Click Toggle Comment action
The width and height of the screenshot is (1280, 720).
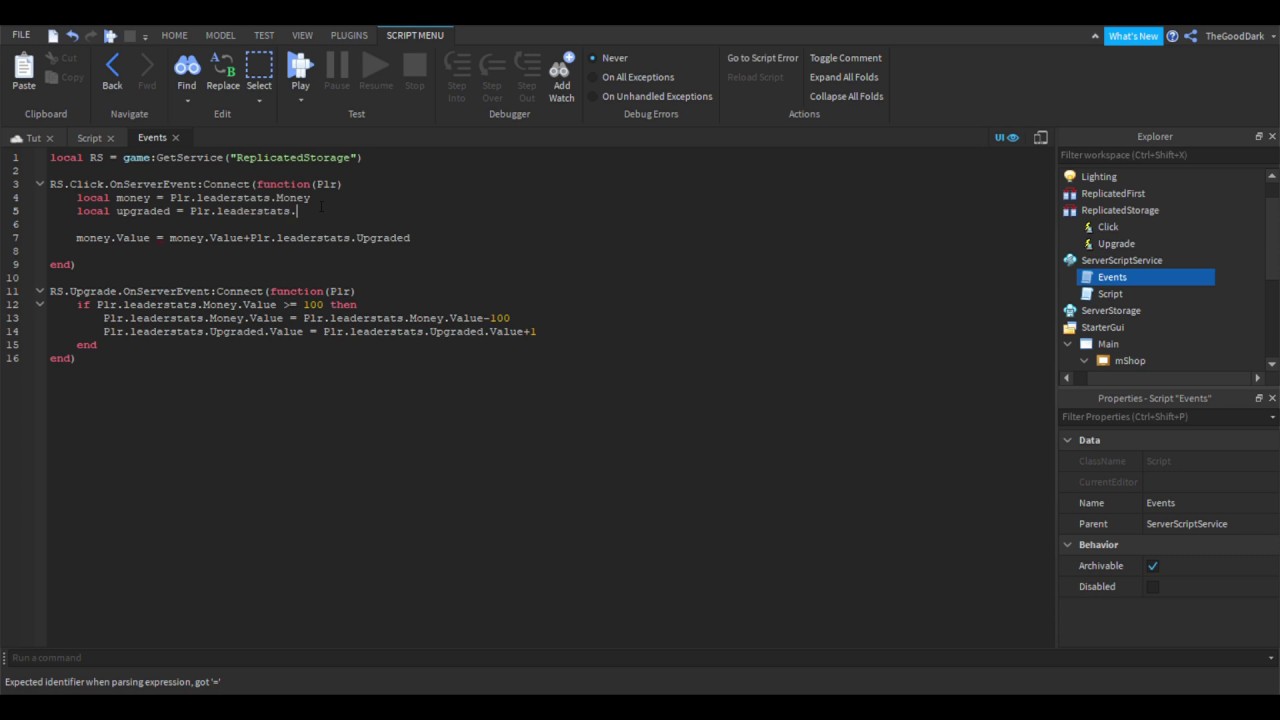pos(845,58)
